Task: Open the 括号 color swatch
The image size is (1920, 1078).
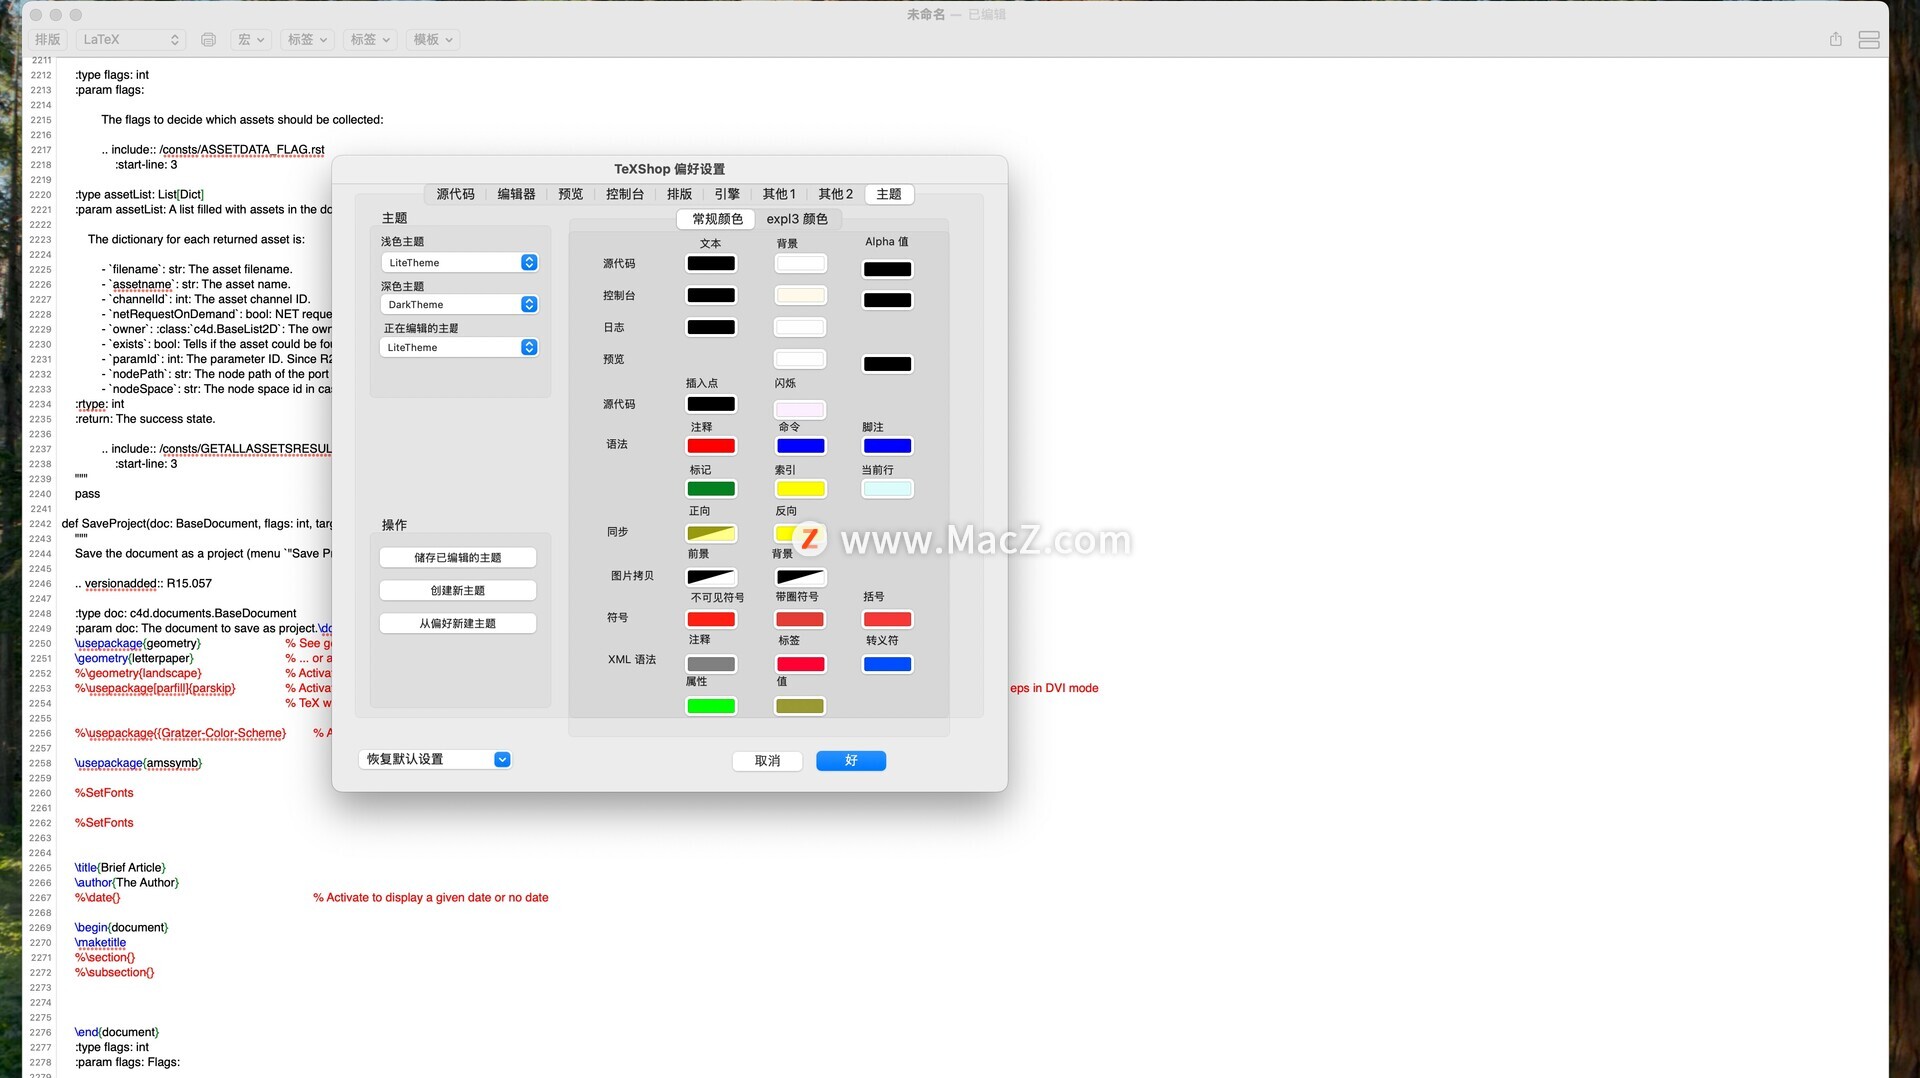Action: 887,620
